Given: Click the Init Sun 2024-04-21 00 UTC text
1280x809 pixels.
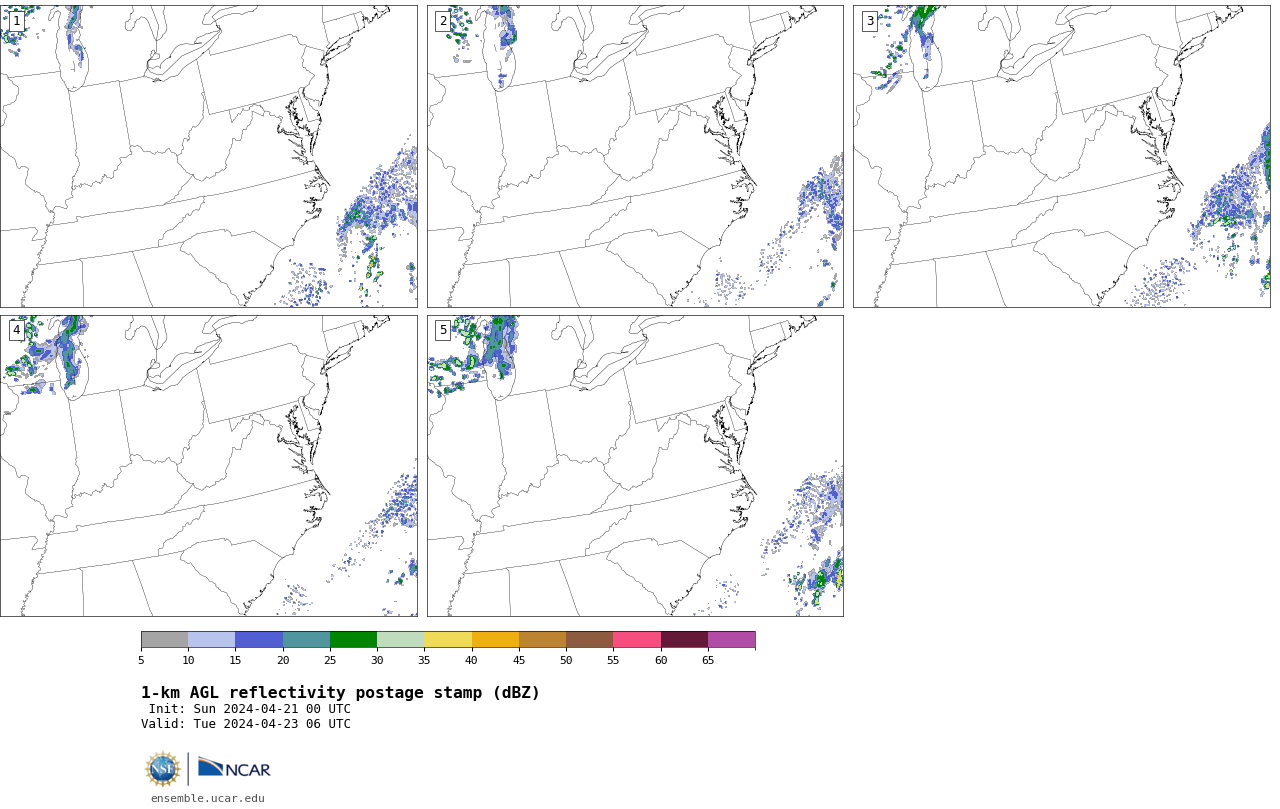Looking at the screenshot, I should point(250,709).
